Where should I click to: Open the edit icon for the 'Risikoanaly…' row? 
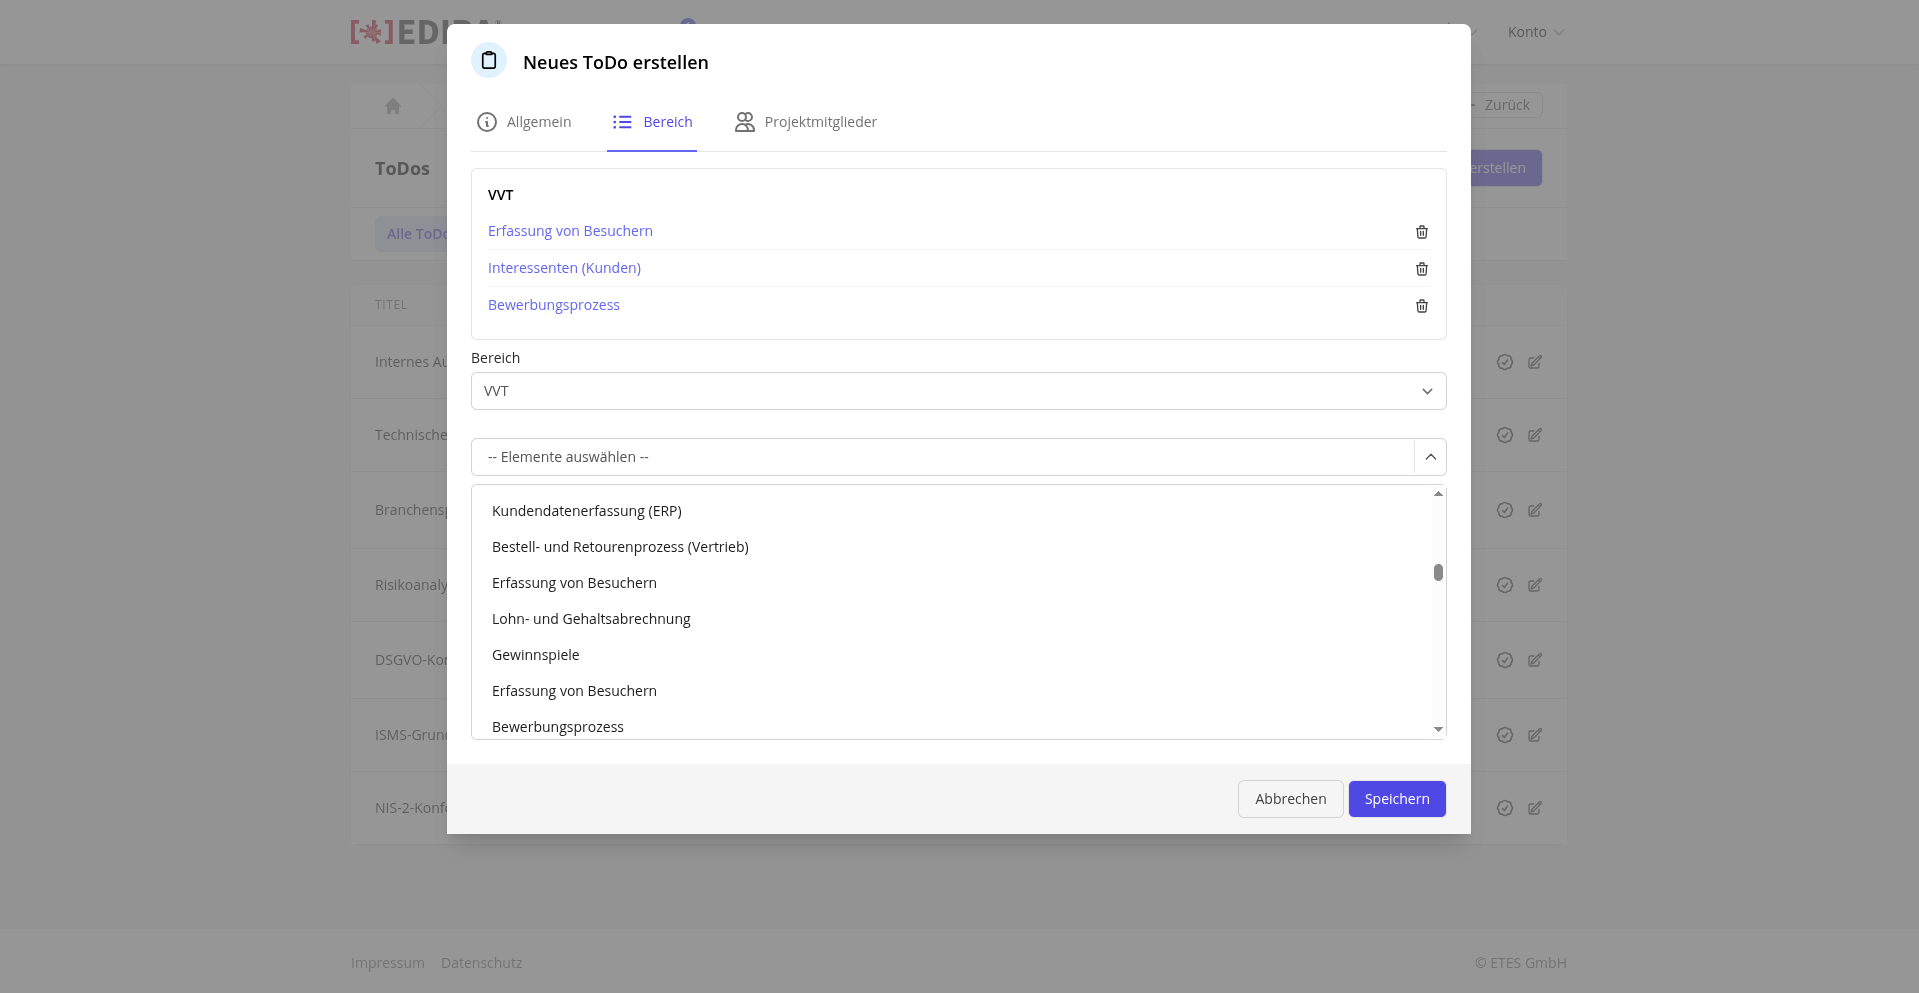click(1535, 585)
